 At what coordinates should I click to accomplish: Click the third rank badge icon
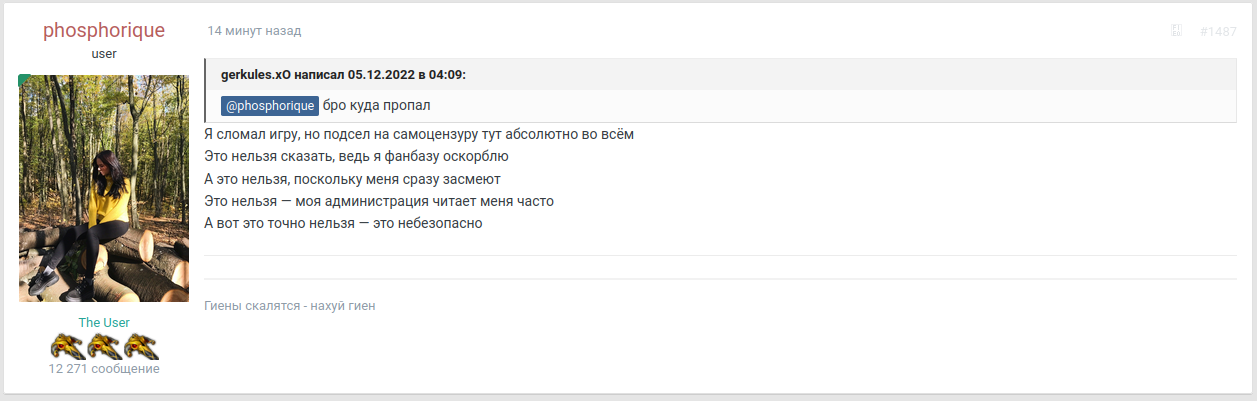(140, 346)
